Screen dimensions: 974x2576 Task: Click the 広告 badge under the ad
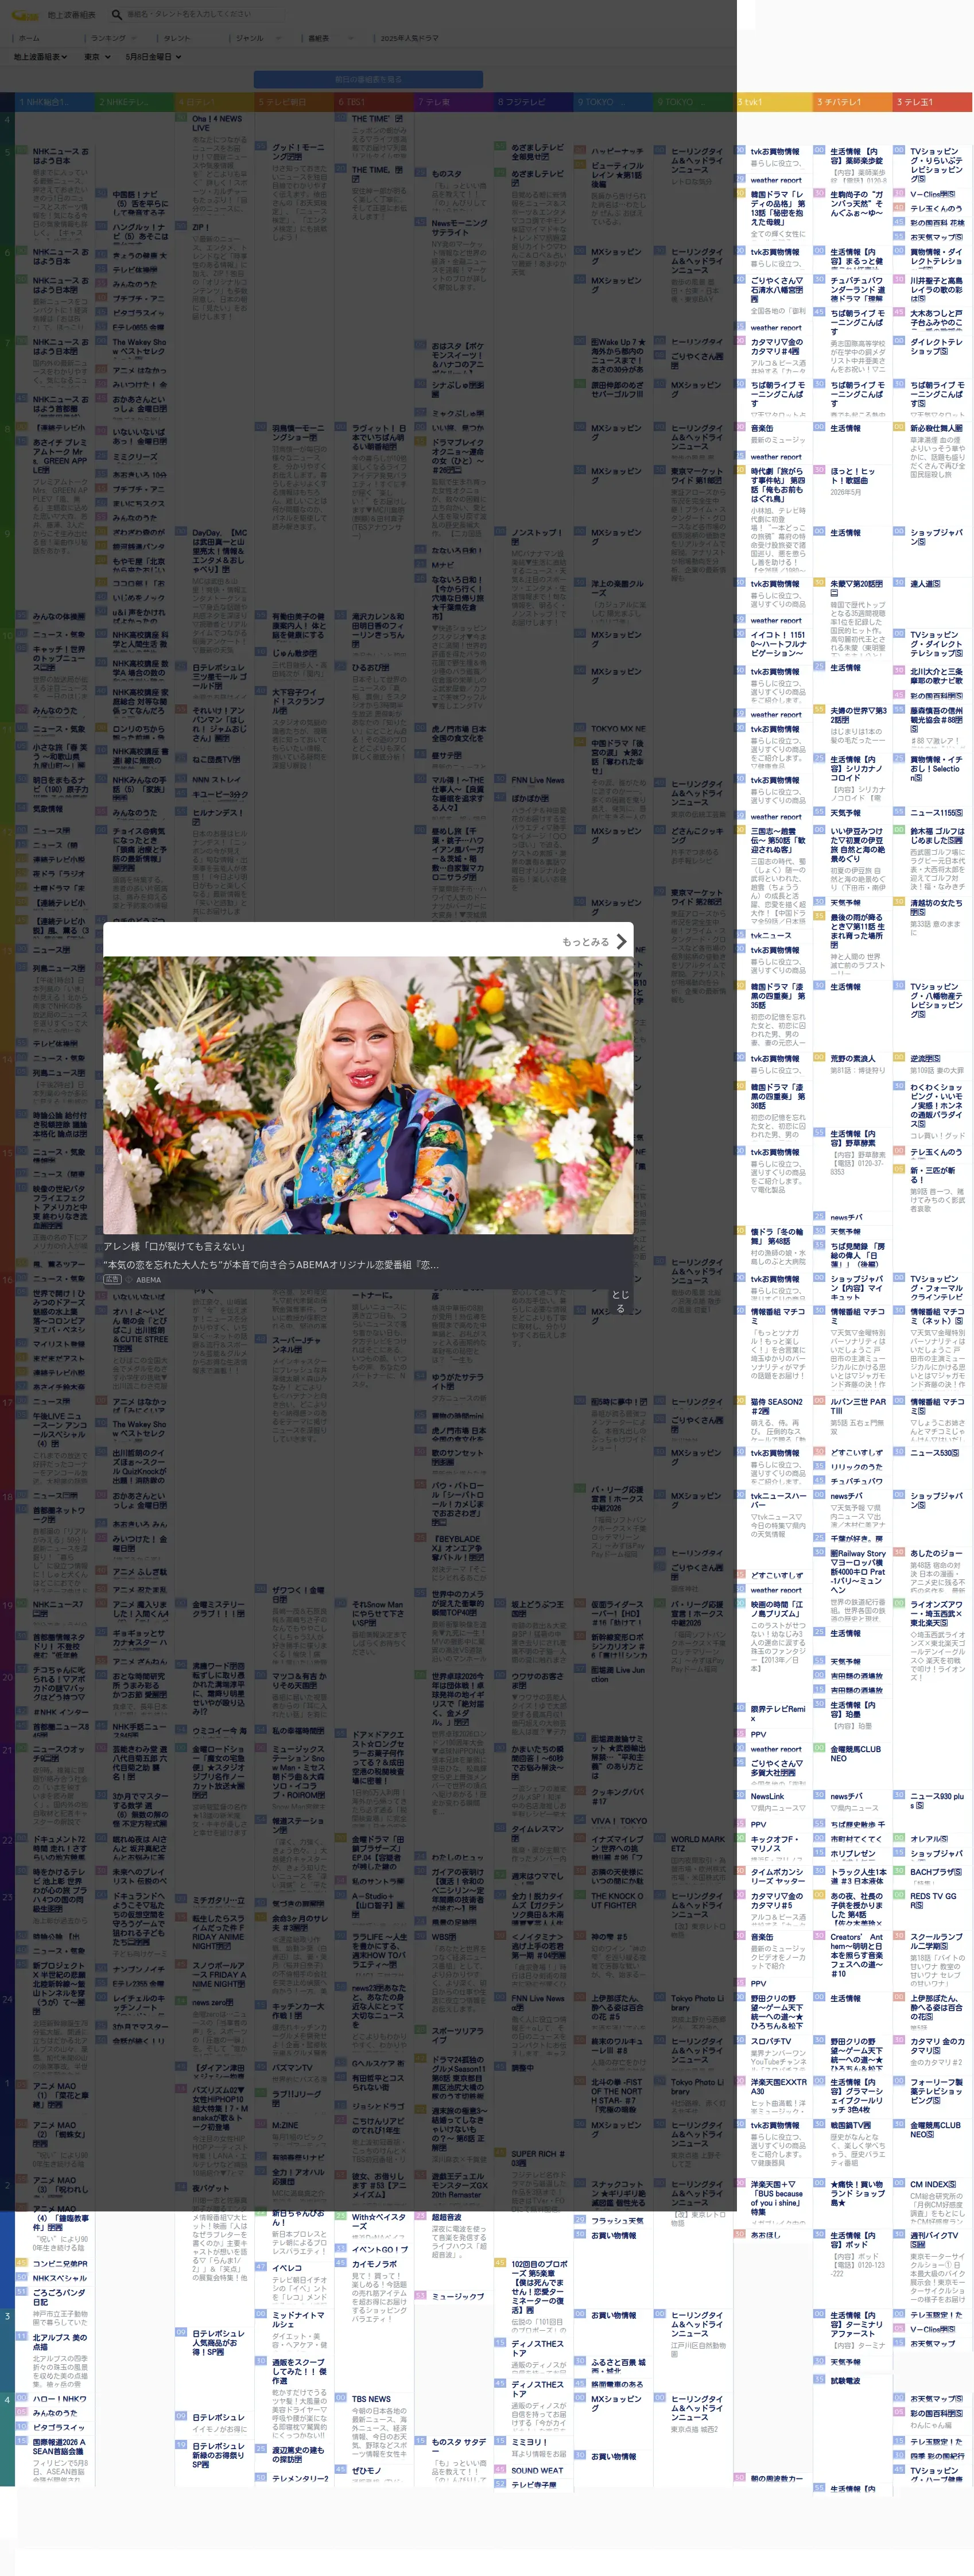coord(112,1279)
